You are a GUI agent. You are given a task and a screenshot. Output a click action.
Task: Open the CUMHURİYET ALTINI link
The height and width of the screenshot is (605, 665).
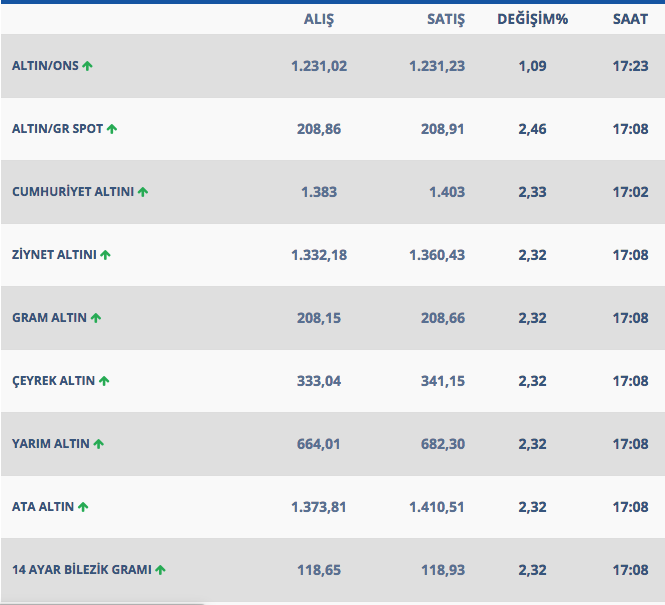point(72,192)
